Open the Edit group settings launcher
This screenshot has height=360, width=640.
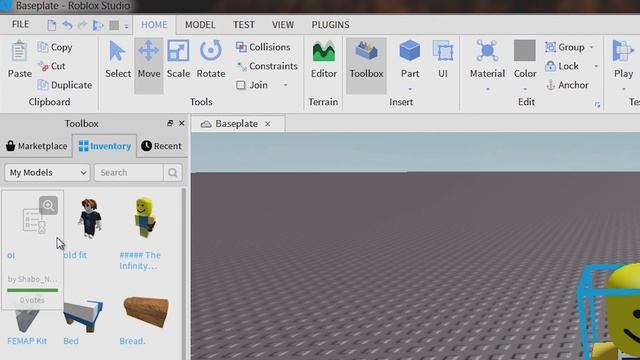tap(597, 105)
